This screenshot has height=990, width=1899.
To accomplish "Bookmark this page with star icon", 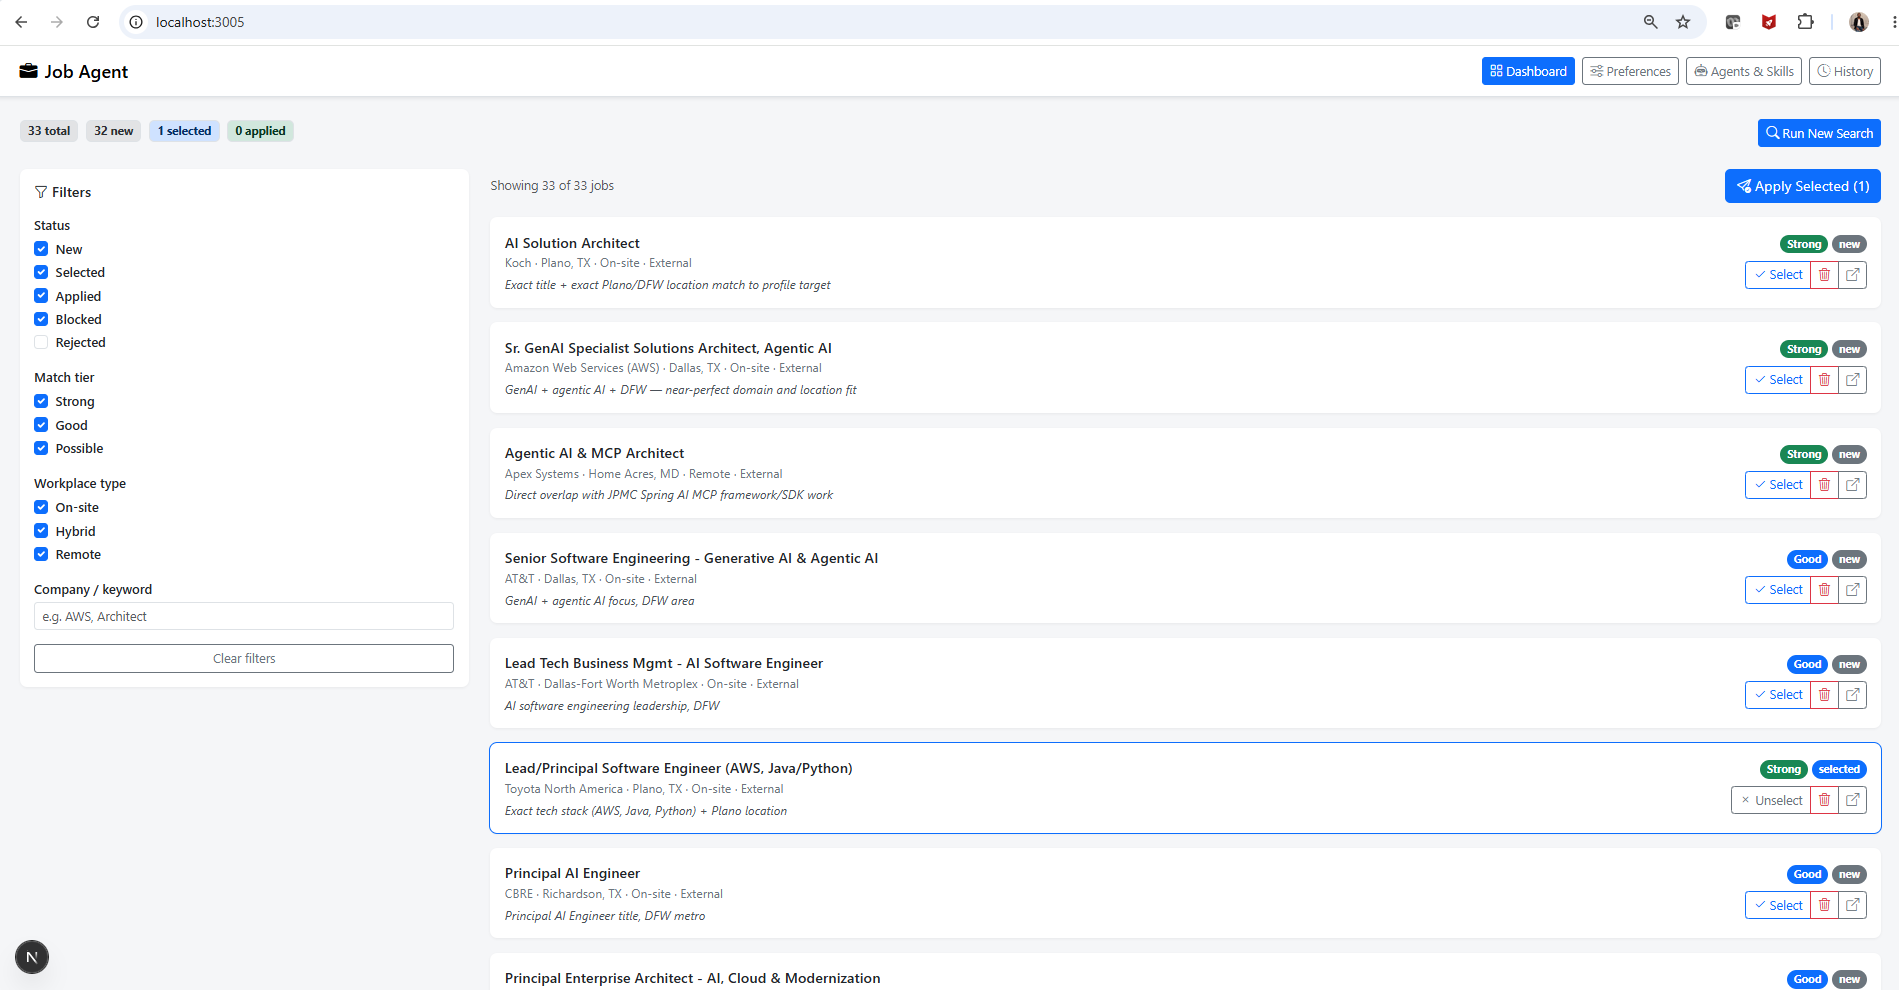I will [x=1683, y=22].
